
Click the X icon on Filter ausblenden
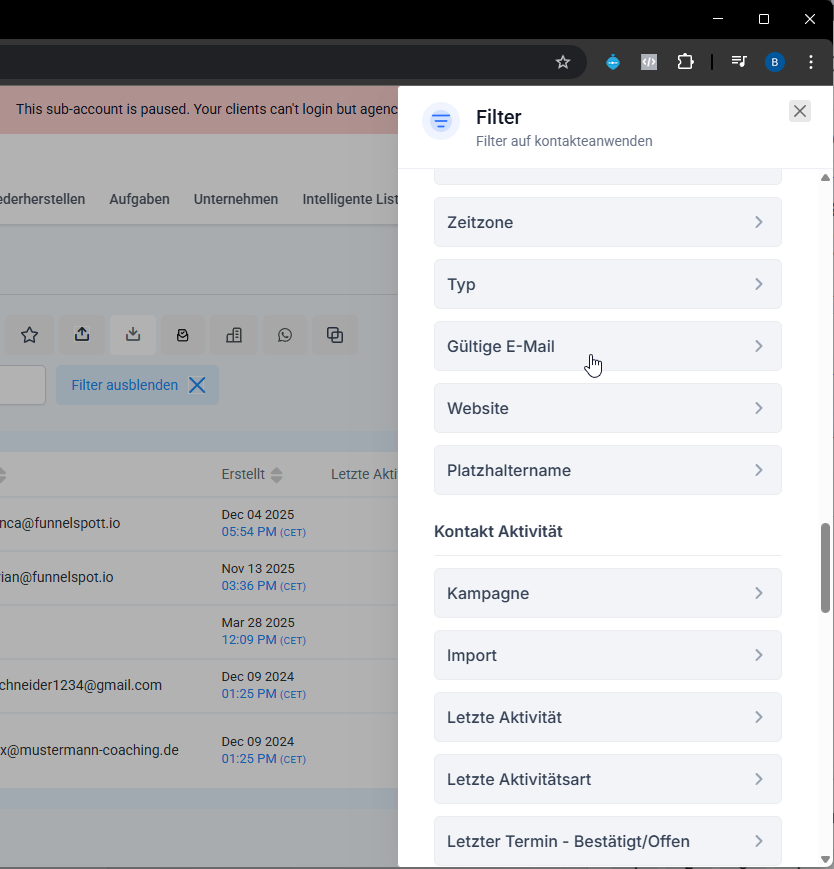pyautogui.click(x=197, y=385)
